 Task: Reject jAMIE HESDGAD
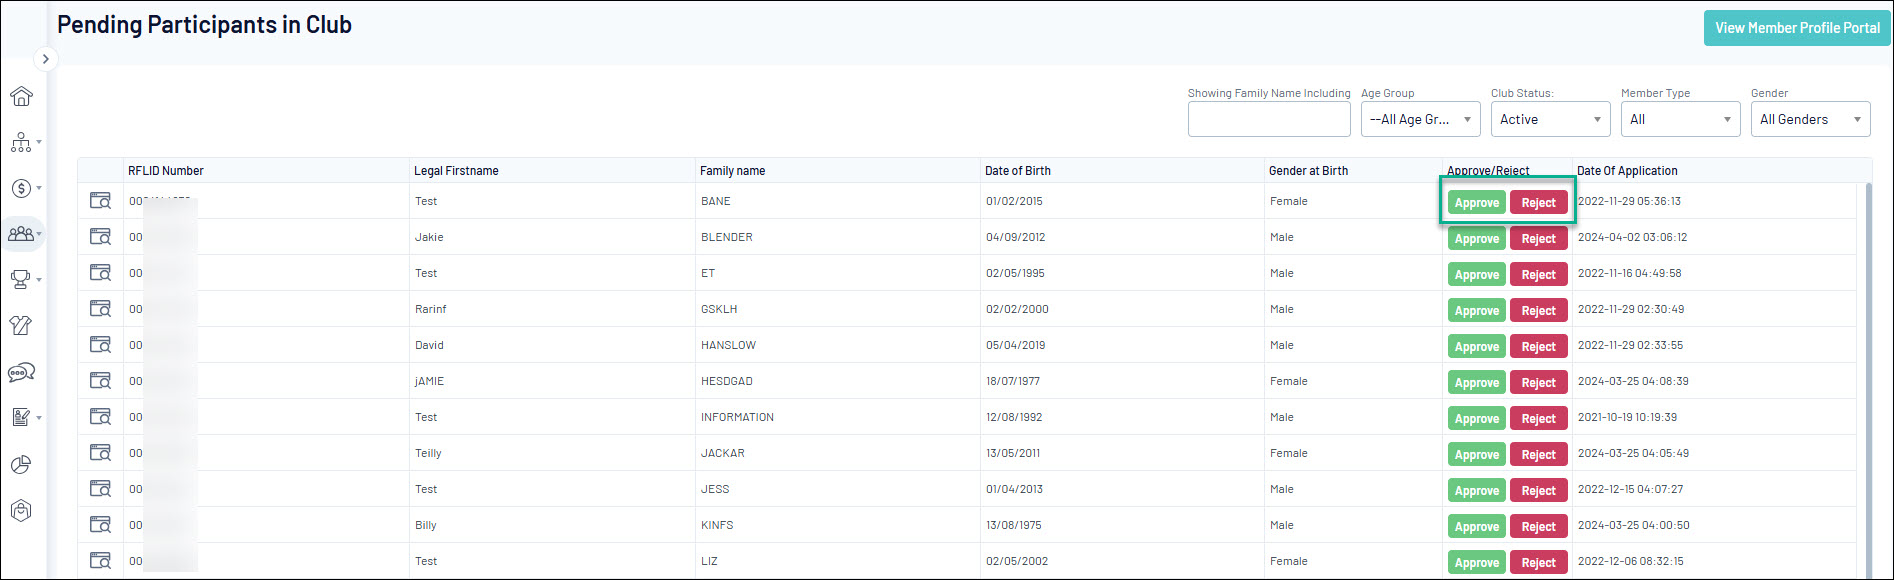(1538, 382)
